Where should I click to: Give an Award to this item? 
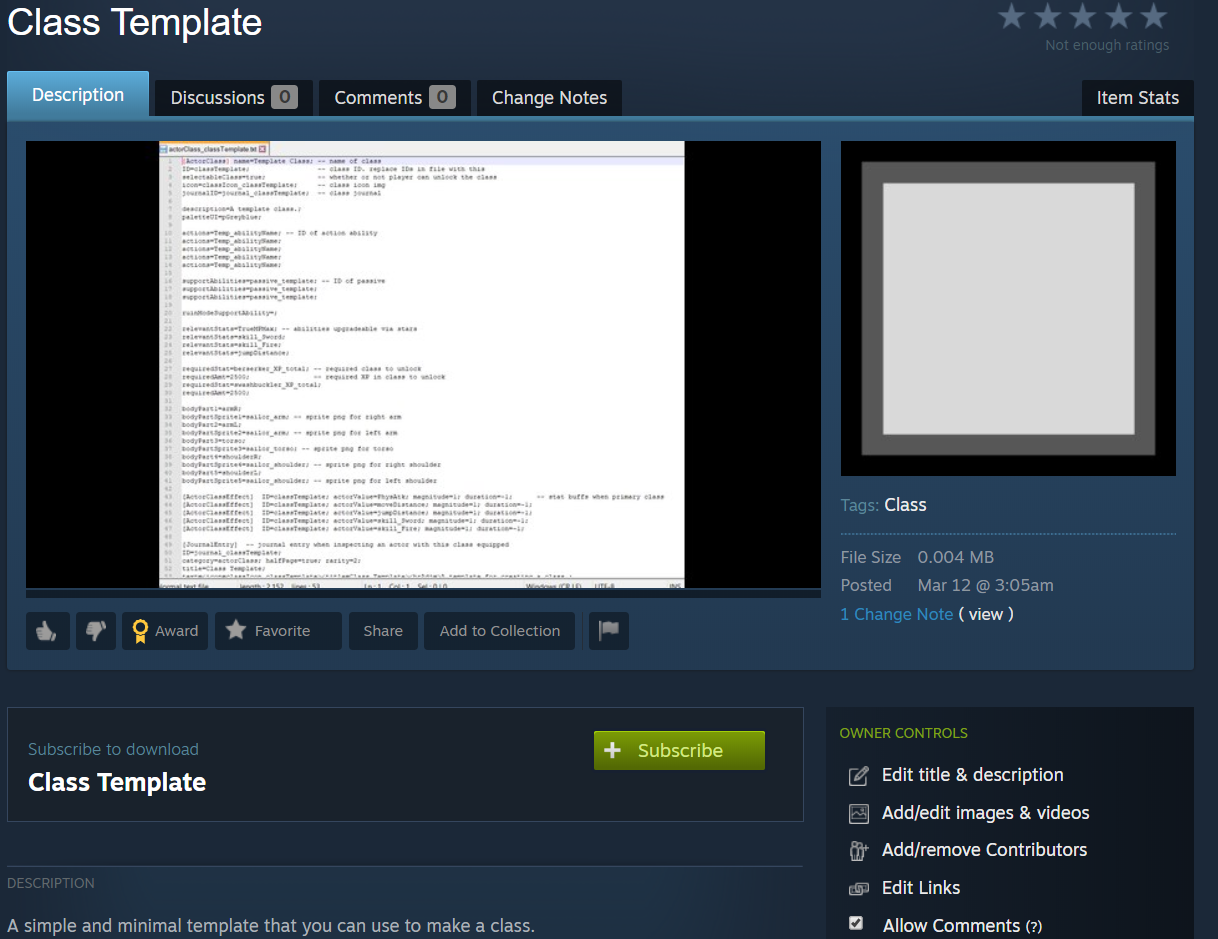click(165, 631)
